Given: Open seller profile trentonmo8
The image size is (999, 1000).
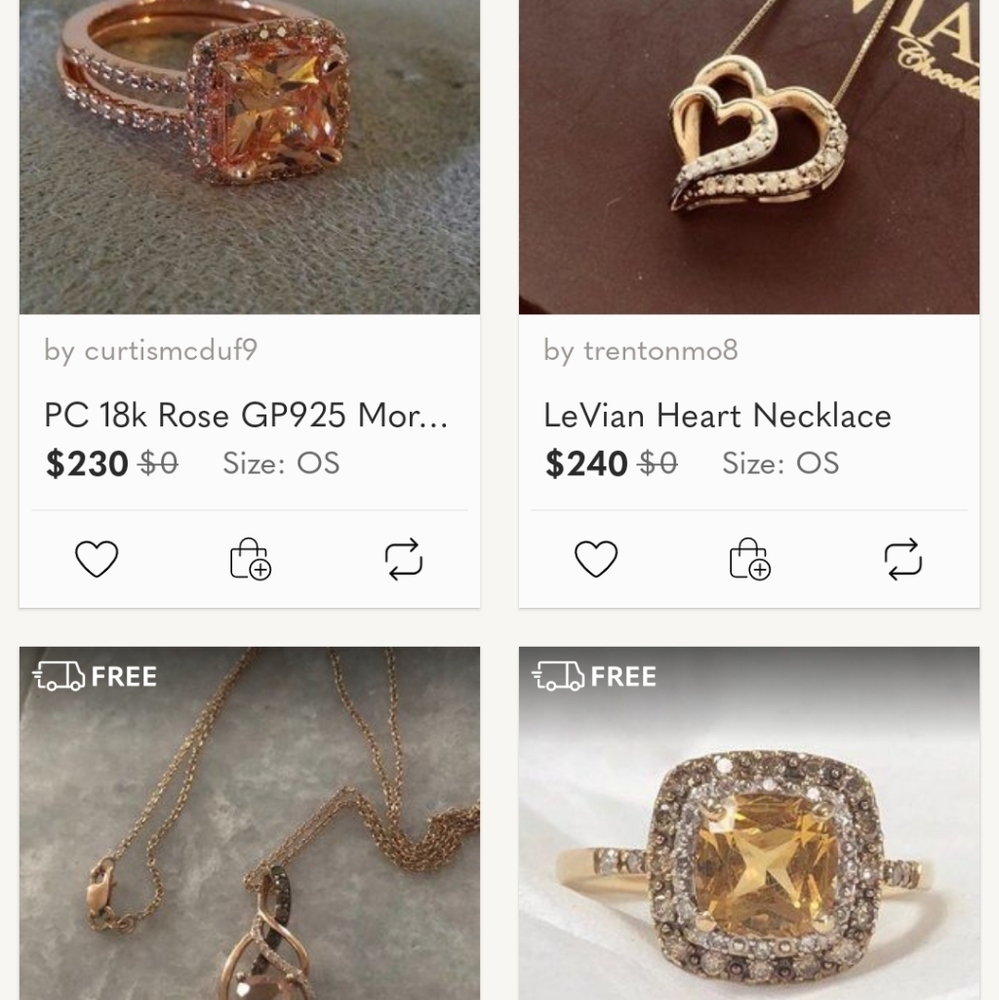Looking at the screenshot, I should (640, 350).
